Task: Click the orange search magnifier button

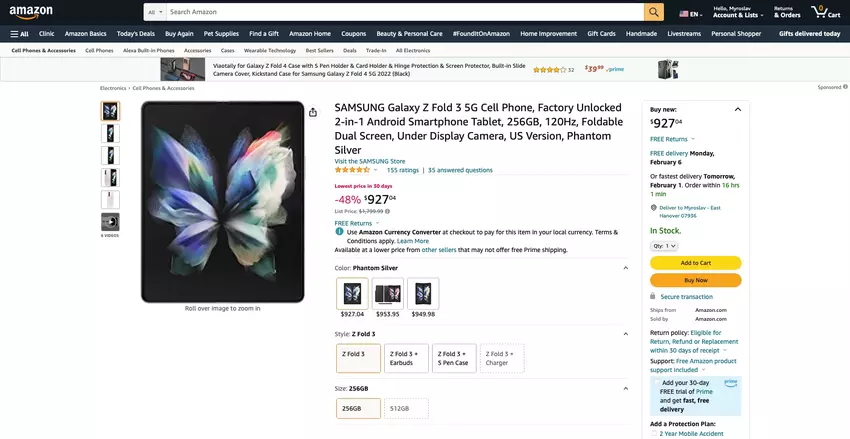Action: pos(654,12)
